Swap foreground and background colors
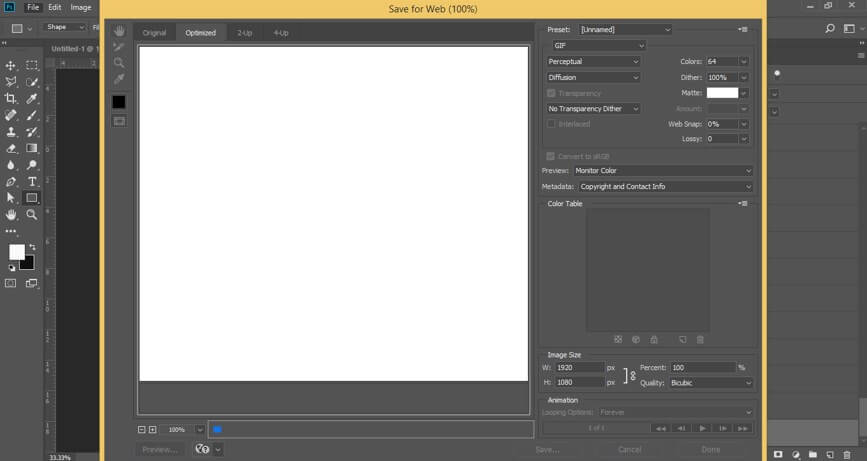The image size is (867, 461). point(33,247)
